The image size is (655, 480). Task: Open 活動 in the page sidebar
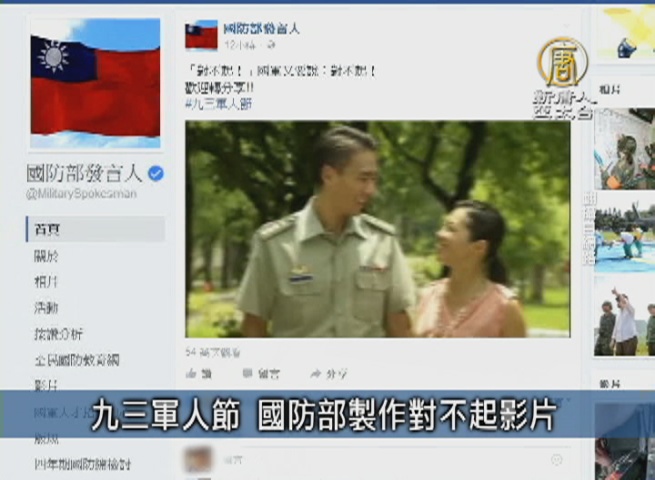pyautogui.click(x=46, y=308)
